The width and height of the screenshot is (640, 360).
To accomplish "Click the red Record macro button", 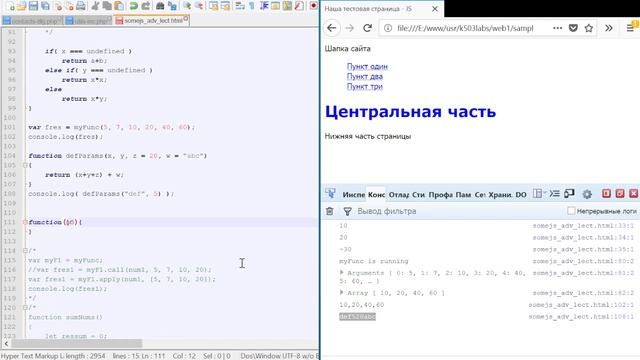I will (x=313, y=6).
